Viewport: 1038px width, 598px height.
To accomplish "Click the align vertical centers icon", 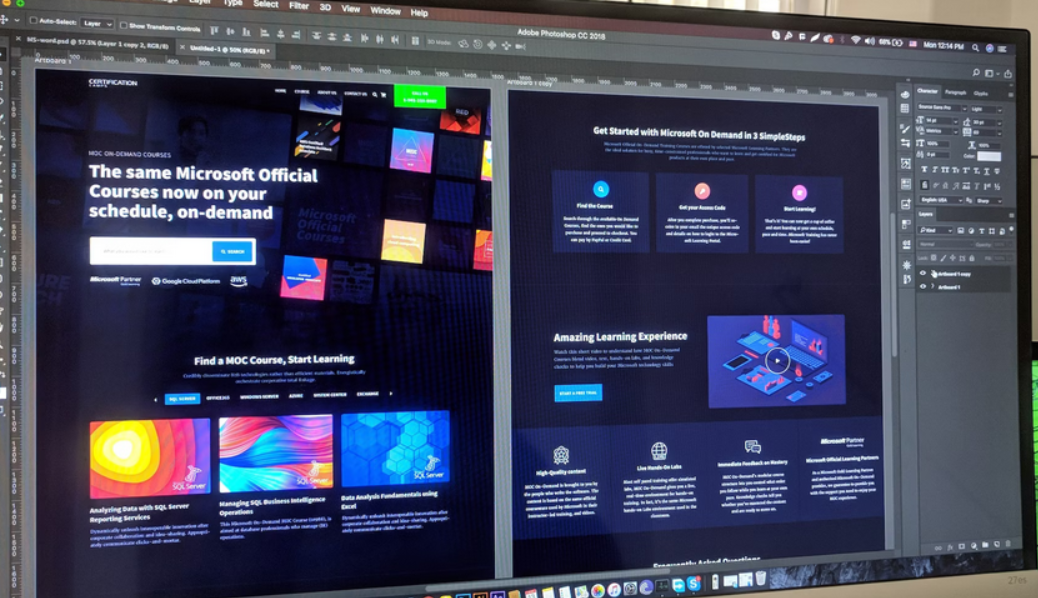I will [x=230, y=31].
